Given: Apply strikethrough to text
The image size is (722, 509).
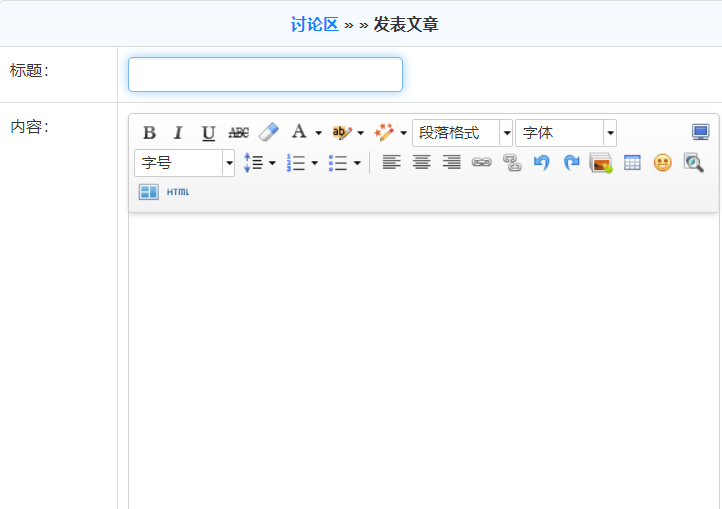Looking at the screenshot, I should pos(238,133).
